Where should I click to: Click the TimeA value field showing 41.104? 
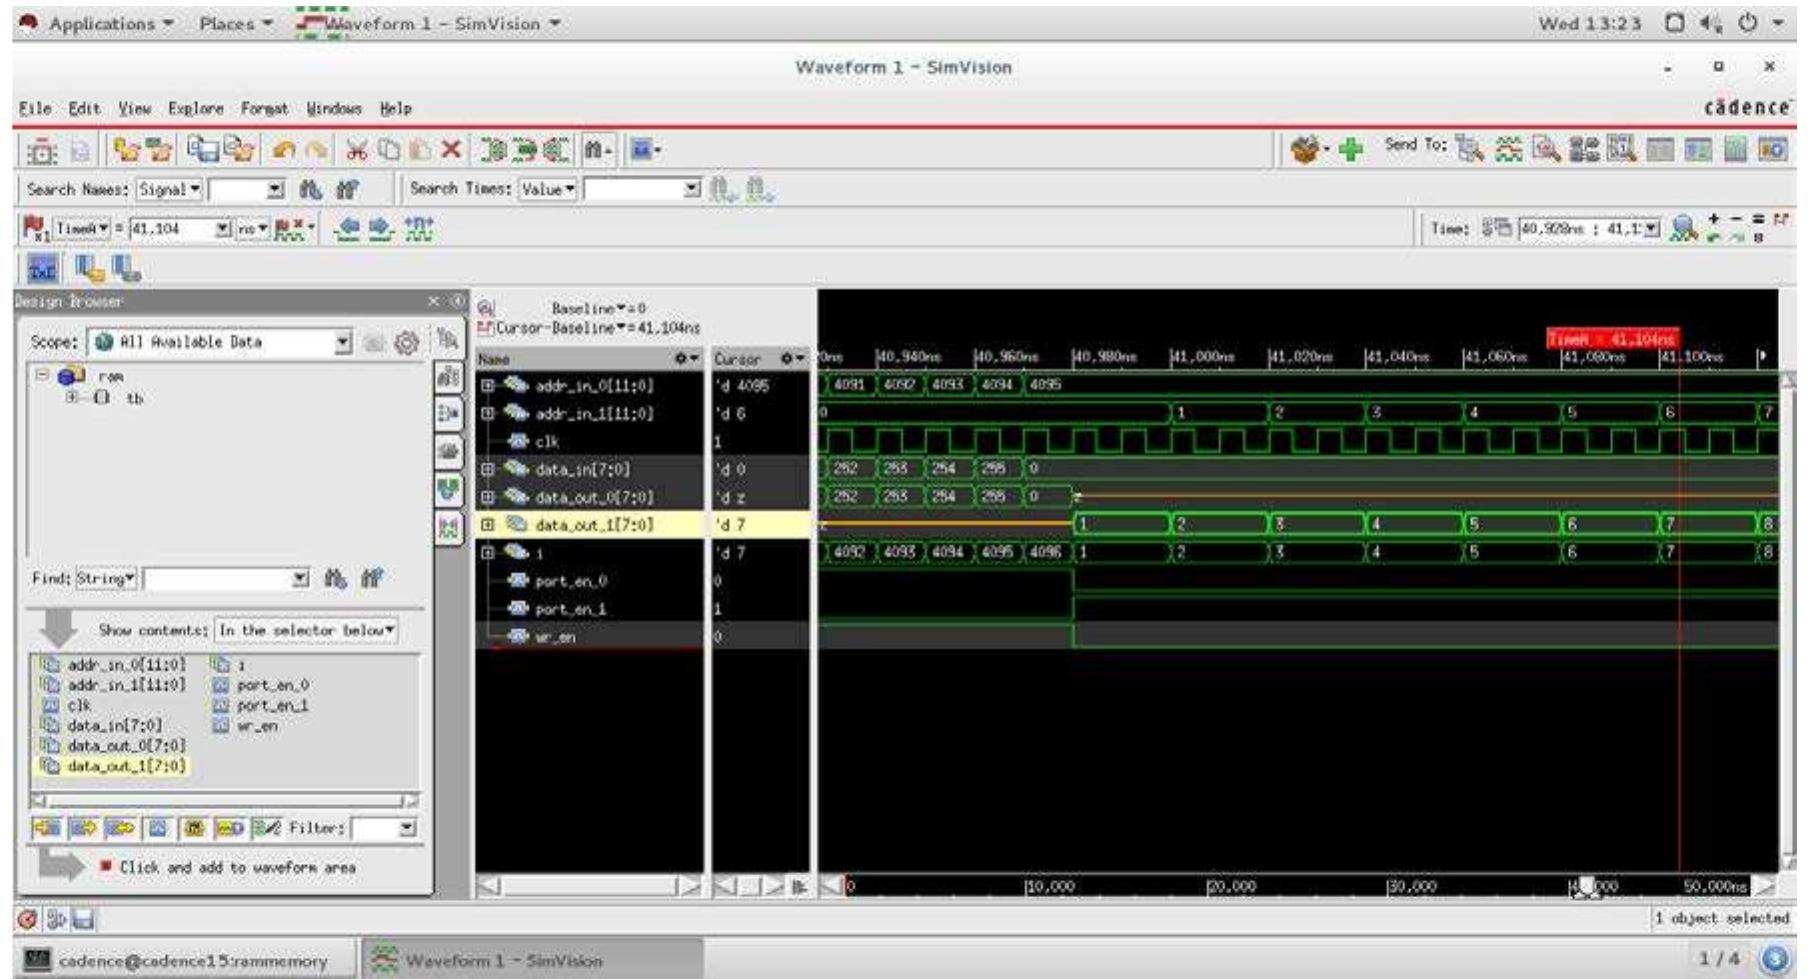[180, 229]
